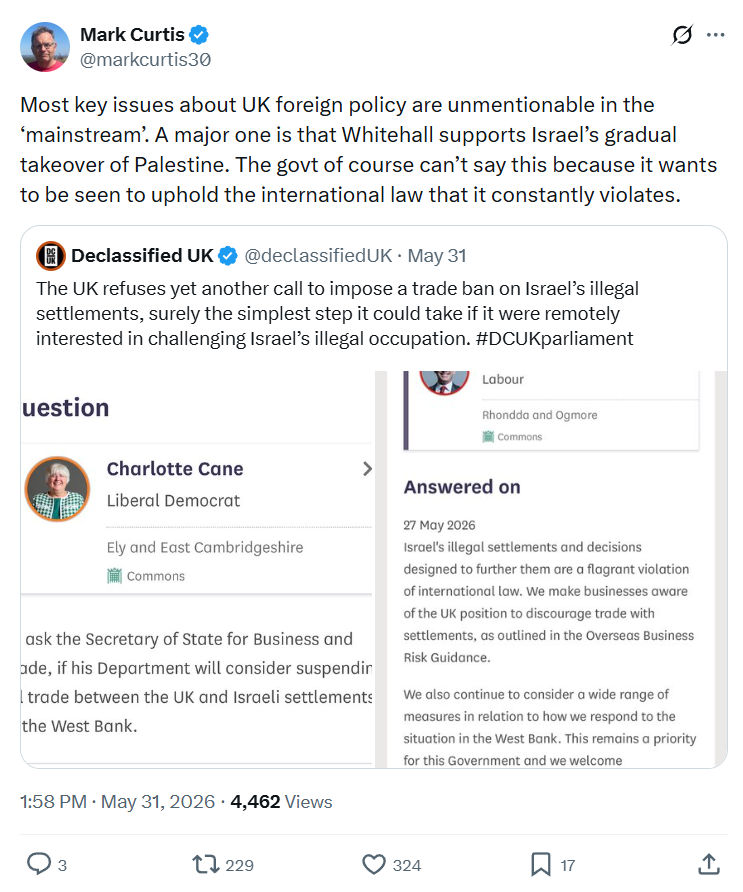This screenshot has height=892, width=743.
Task: Open the @declassifiedUK handle link
Action: 318,256
